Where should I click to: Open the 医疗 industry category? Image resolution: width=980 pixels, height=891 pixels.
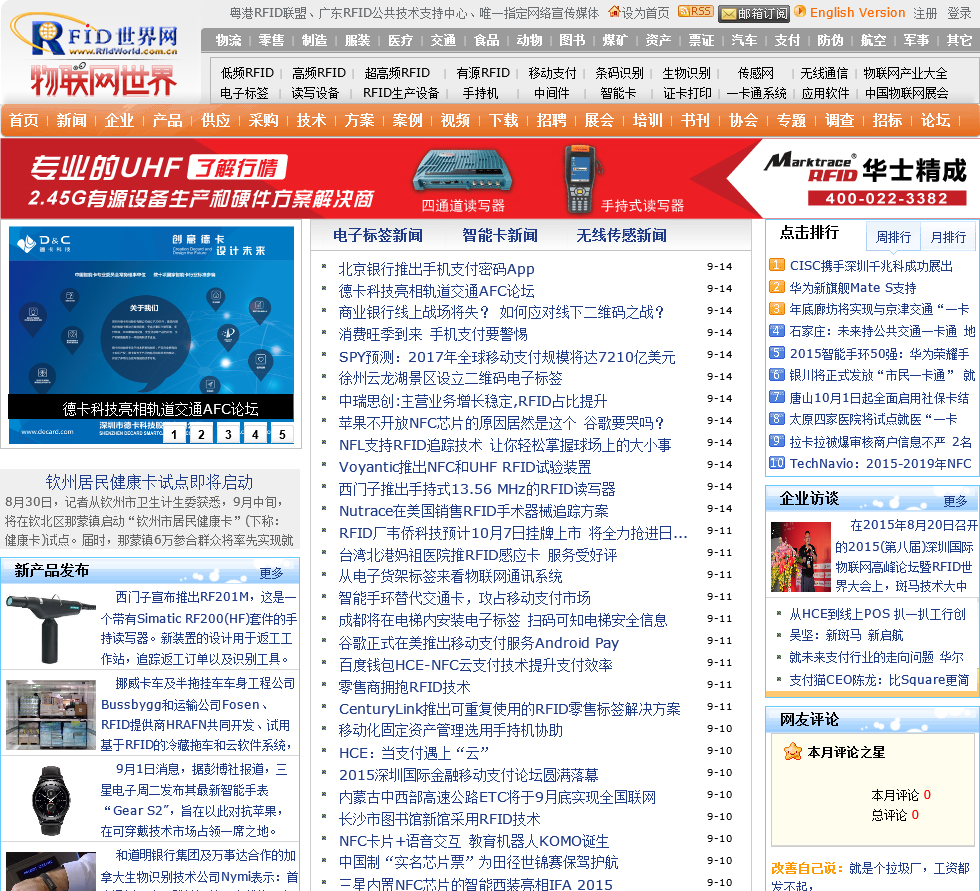tap(400, 41)
